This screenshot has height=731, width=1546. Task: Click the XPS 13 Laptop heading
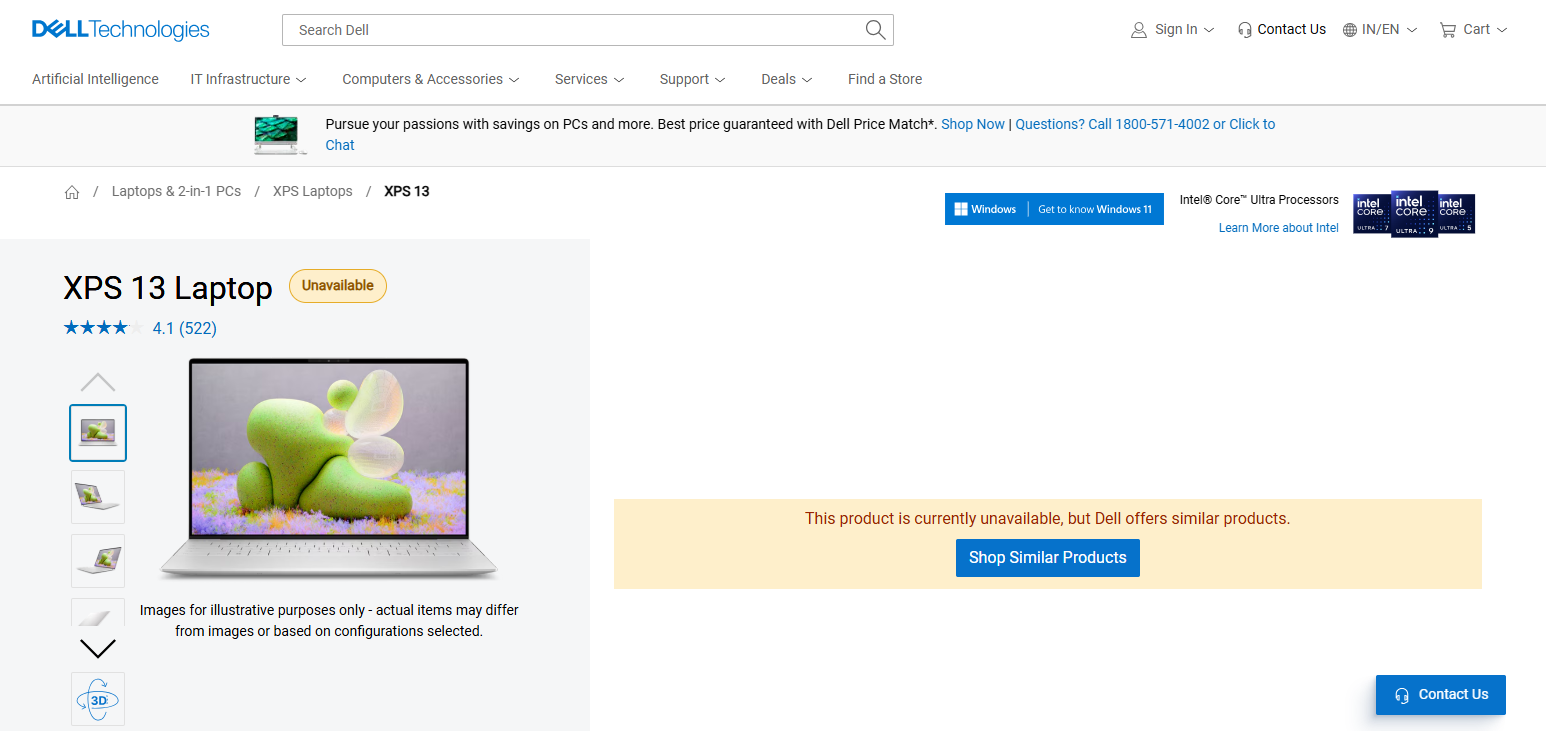coord(168,288)
